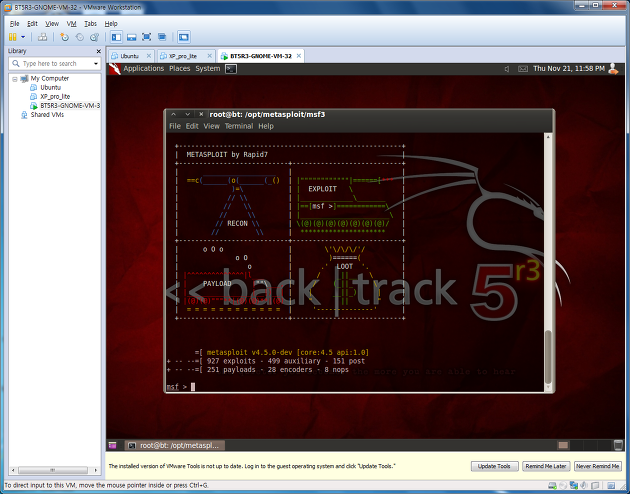Click the hard disk status icon
Image resolution: width=630 pixels, height=494 pixels.
553,486
